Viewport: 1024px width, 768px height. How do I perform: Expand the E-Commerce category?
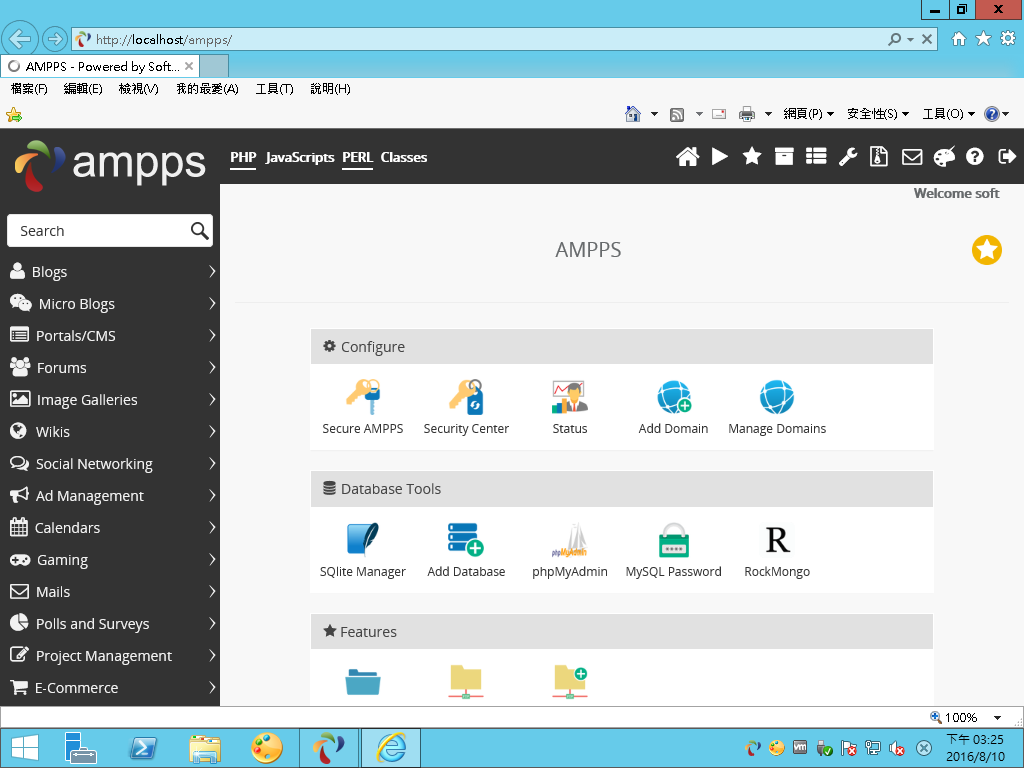click(110, 688)
